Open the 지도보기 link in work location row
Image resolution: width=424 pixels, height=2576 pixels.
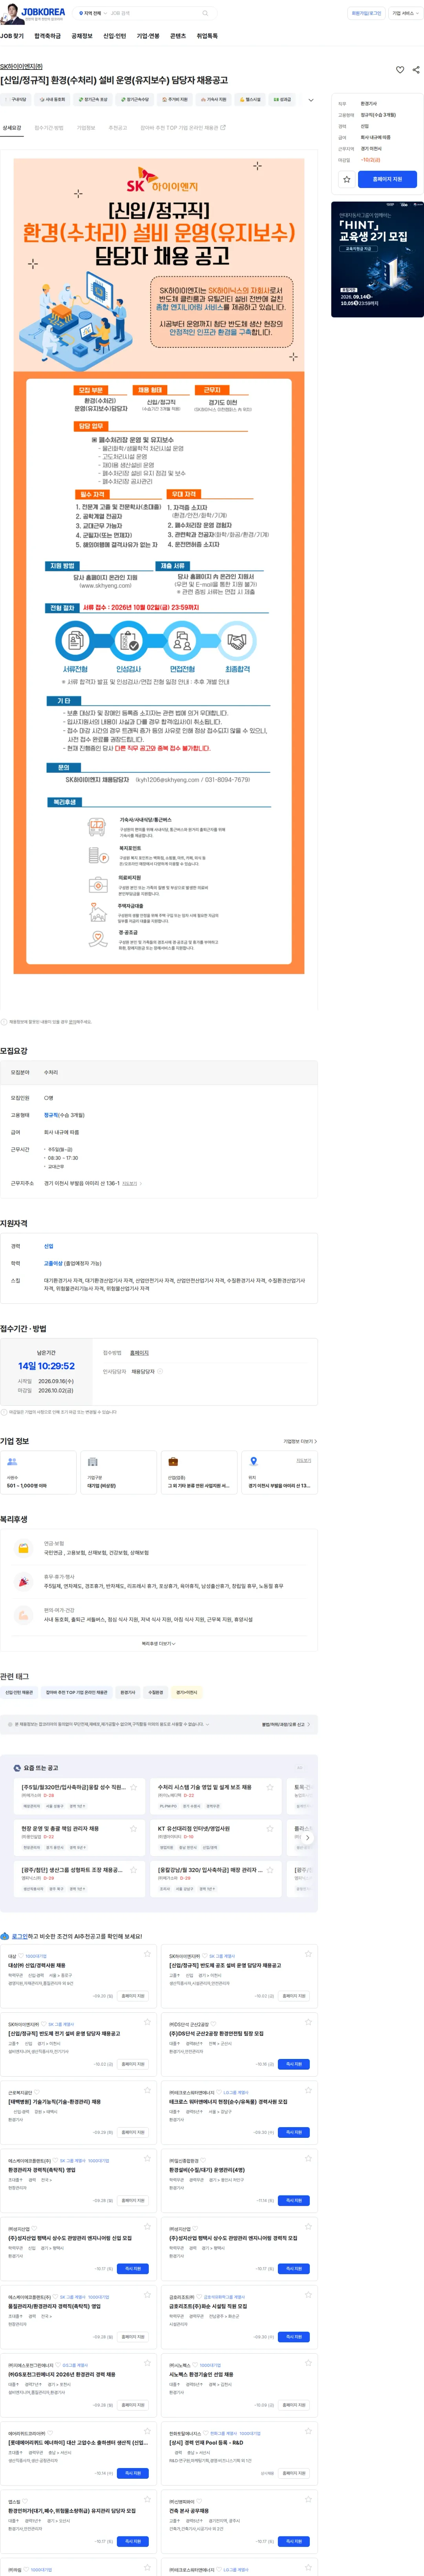tap(131, 1183)
